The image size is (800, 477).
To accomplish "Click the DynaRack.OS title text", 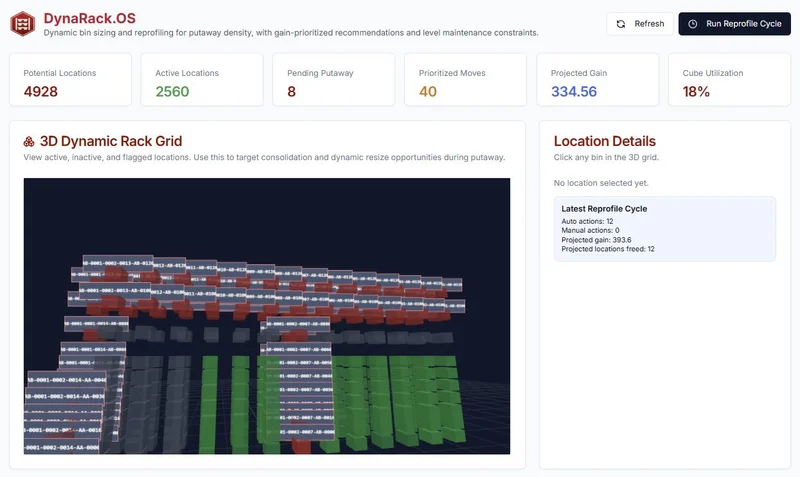I will pyautogui.click(x=89, y=18).
